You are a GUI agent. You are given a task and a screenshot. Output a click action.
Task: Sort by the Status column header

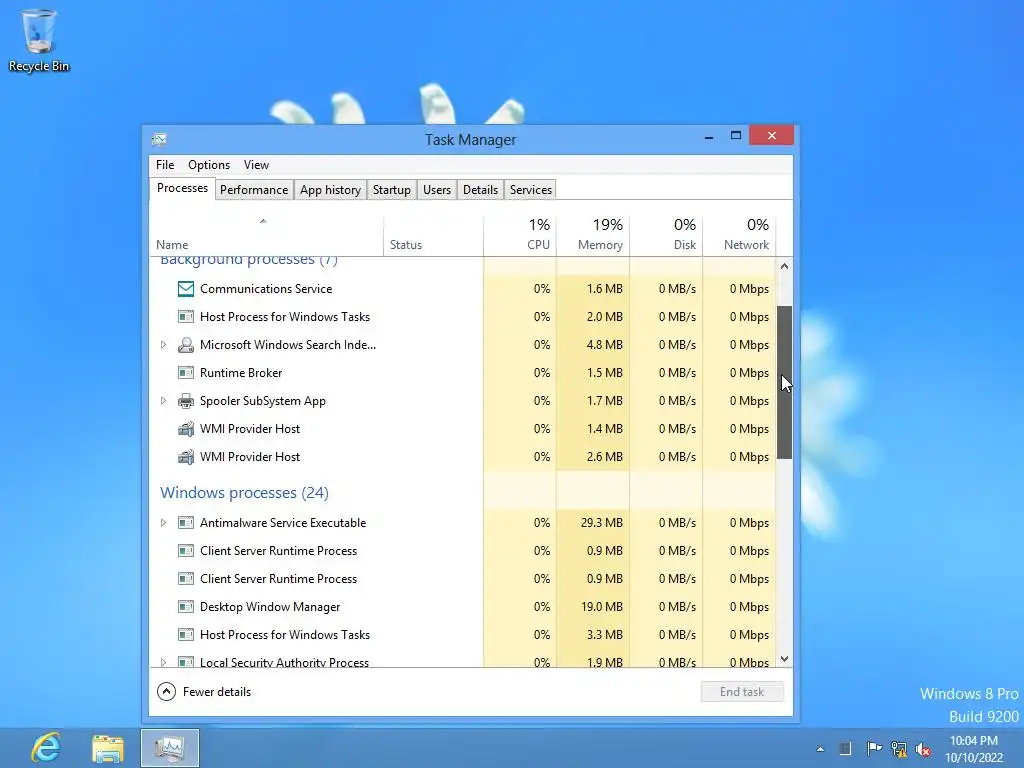click(434, 235)
